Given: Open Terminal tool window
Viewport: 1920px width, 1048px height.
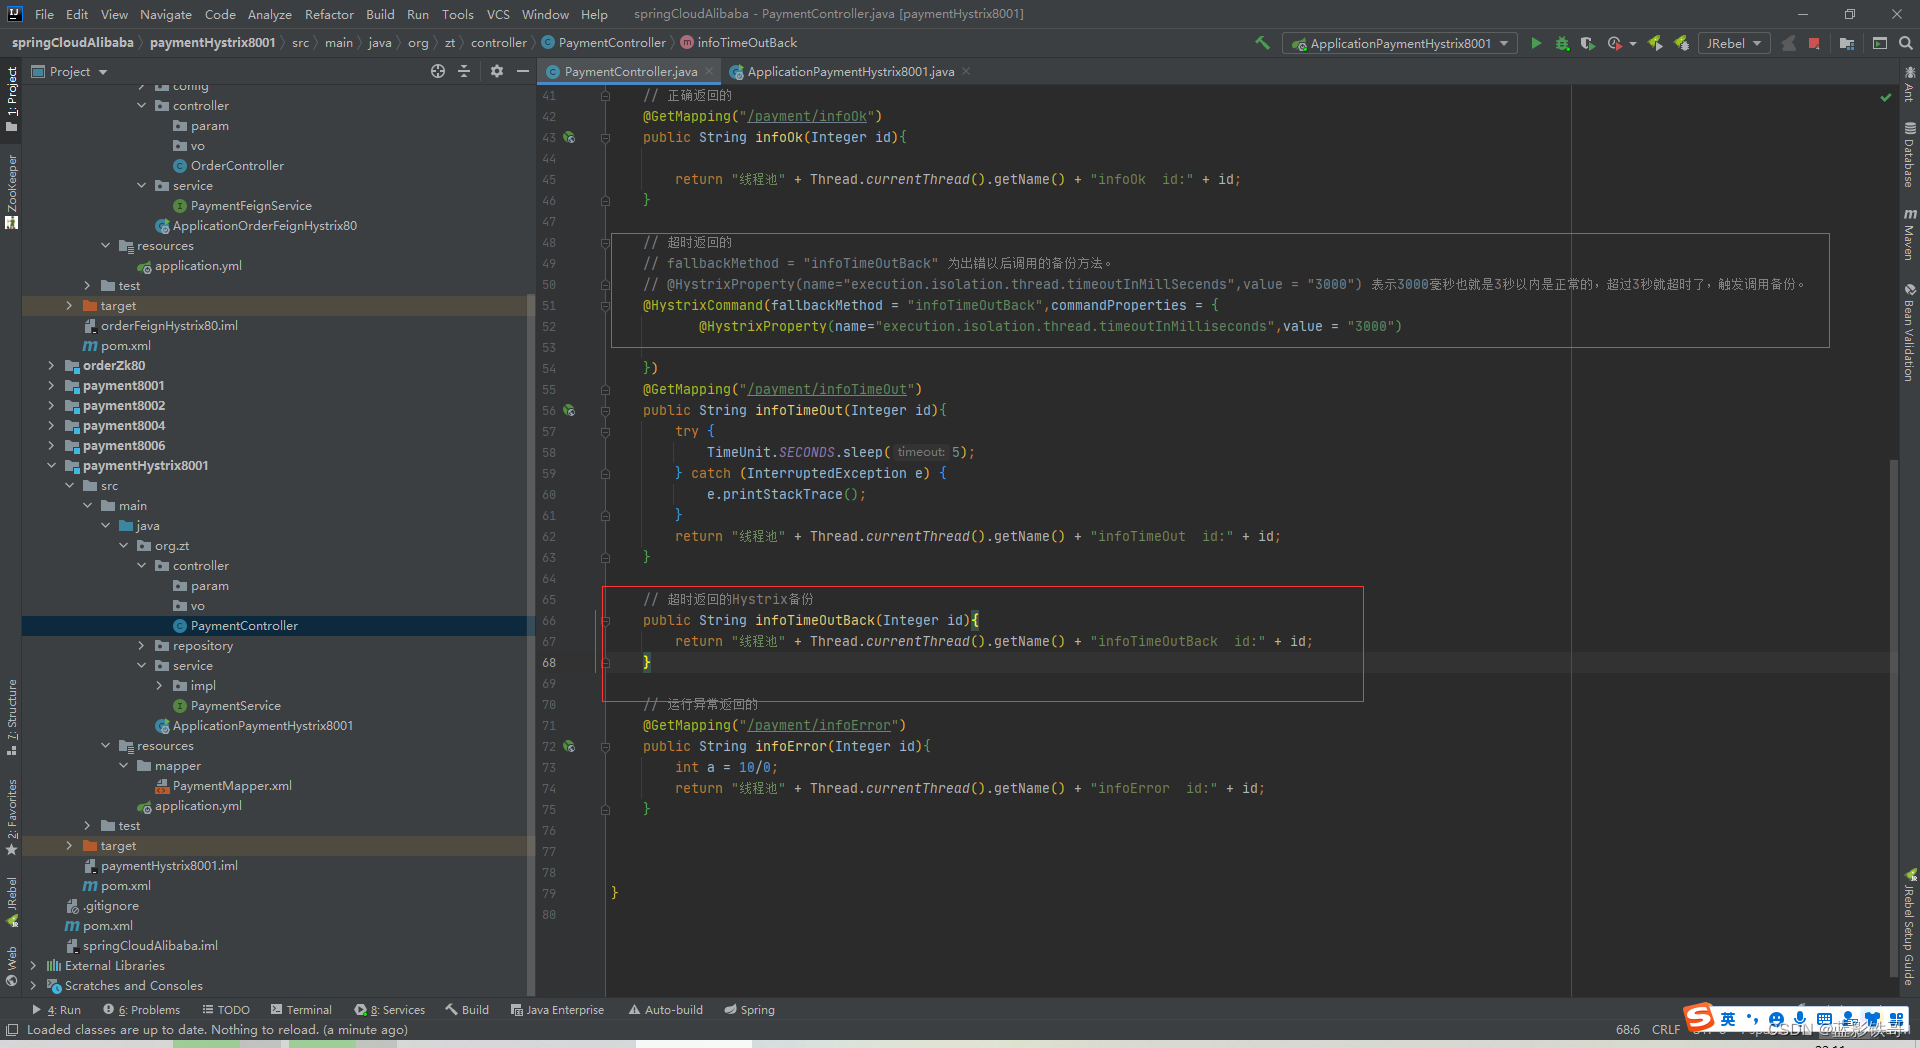Looking at the screenshot, I should point(300,1010).
